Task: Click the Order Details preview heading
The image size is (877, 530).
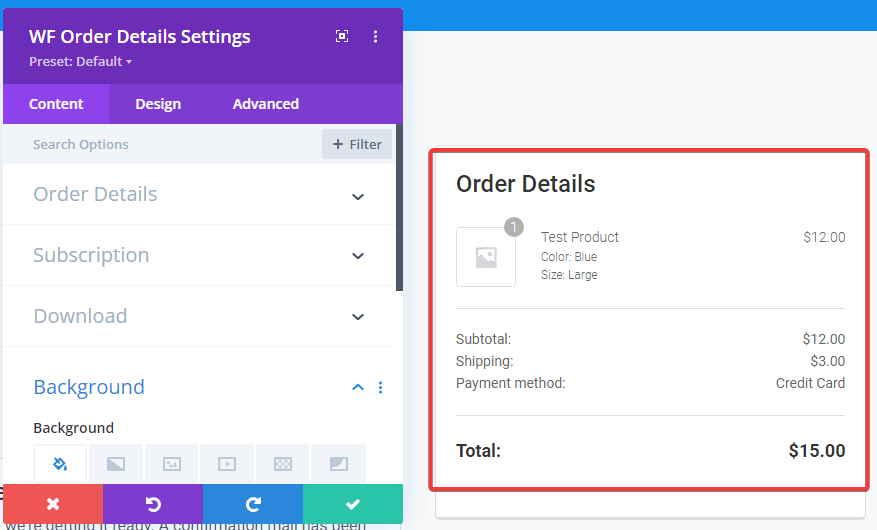Action: (x=526, y=184)
